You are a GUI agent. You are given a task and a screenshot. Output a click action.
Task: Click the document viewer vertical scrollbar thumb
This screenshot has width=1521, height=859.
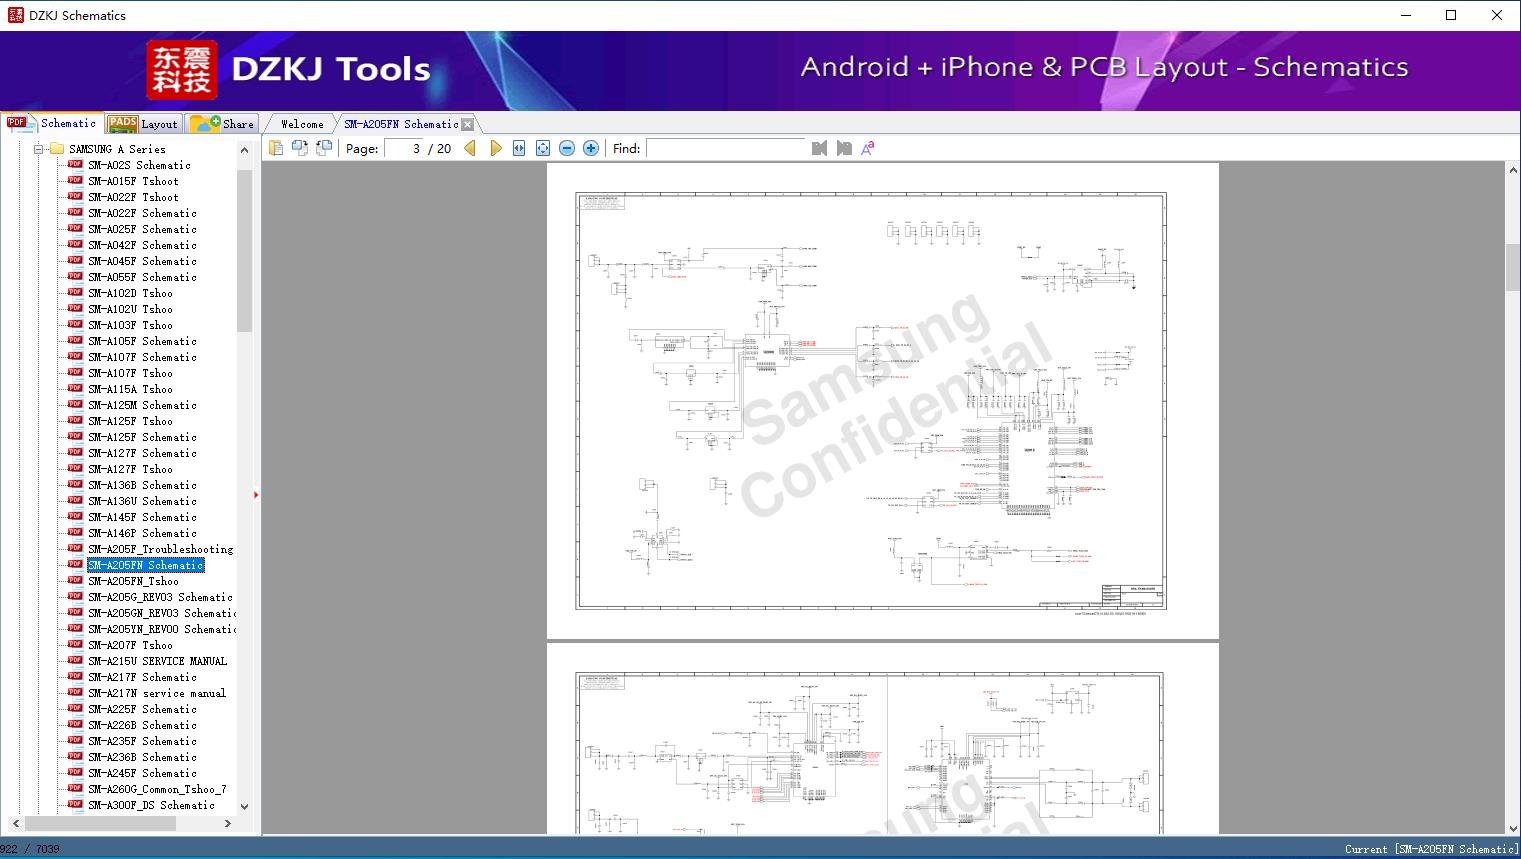pyautogui.click(x=1513, y=267)
